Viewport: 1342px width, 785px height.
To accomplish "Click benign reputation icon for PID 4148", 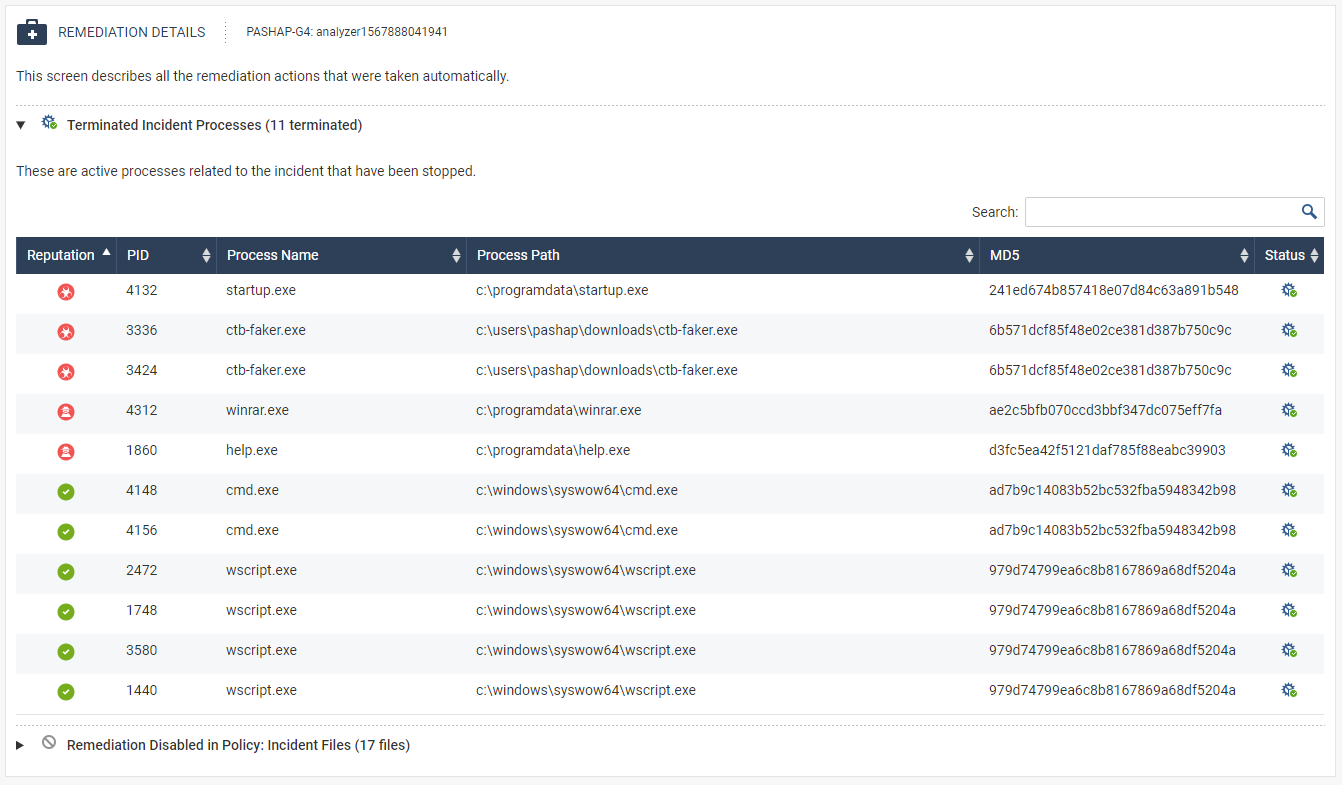I will pyautogui.click(x=66, y=492).
